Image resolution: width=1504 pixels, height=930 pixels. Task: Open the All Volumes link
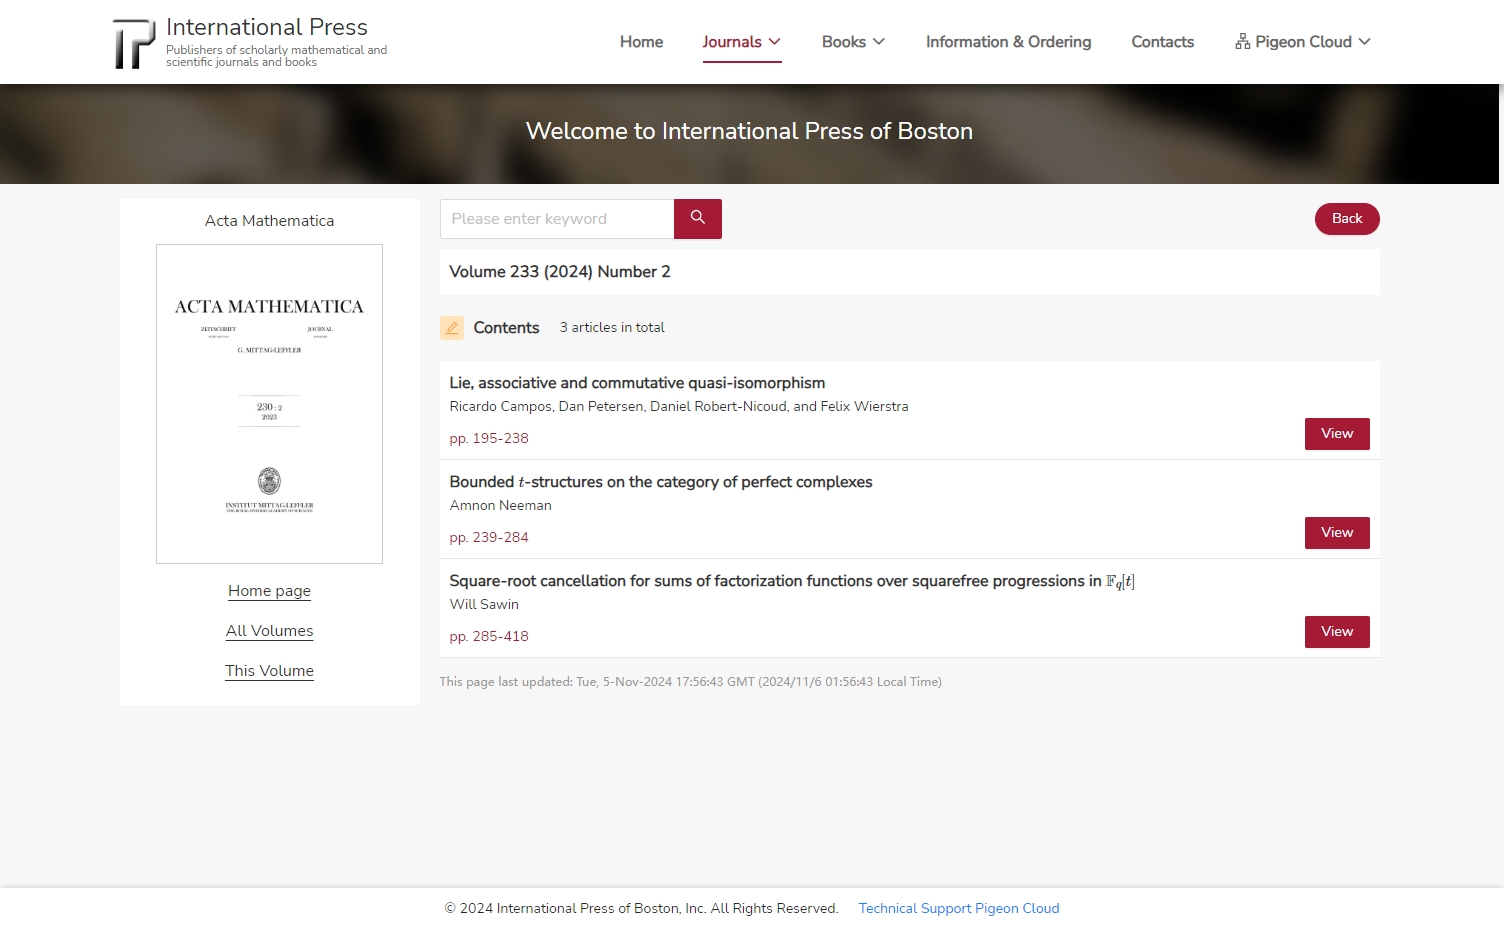[x=269, y=631]
